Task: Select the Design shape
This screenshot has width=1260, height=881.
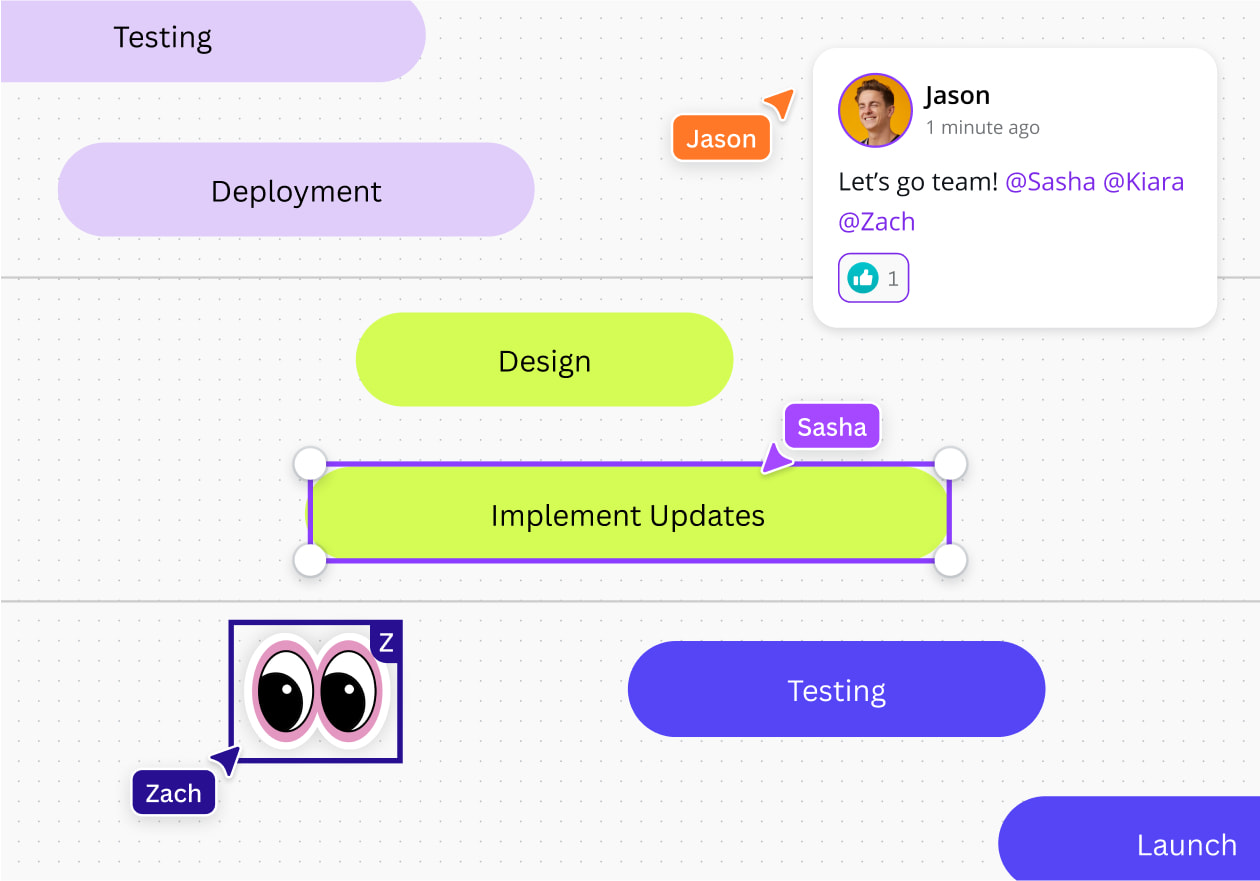Action: [x=544, y=360]
